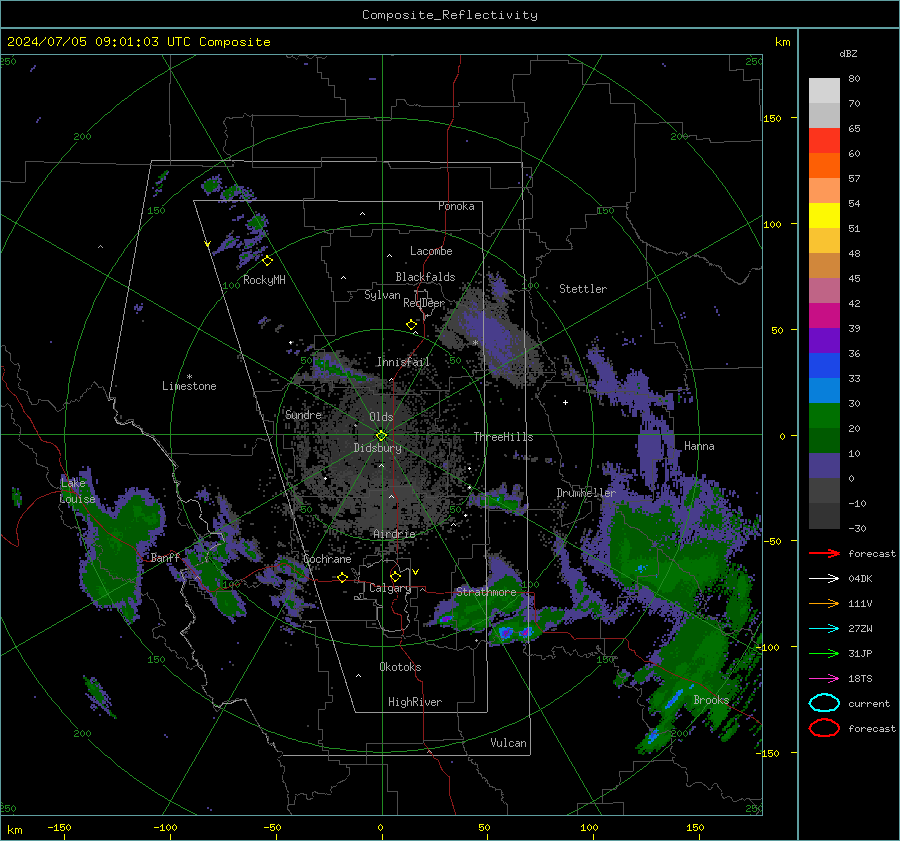Image resolution: width=900 pixels, height=841 pixels.
Task: Click the Strathmore label
Action: (x=486, y=592)
